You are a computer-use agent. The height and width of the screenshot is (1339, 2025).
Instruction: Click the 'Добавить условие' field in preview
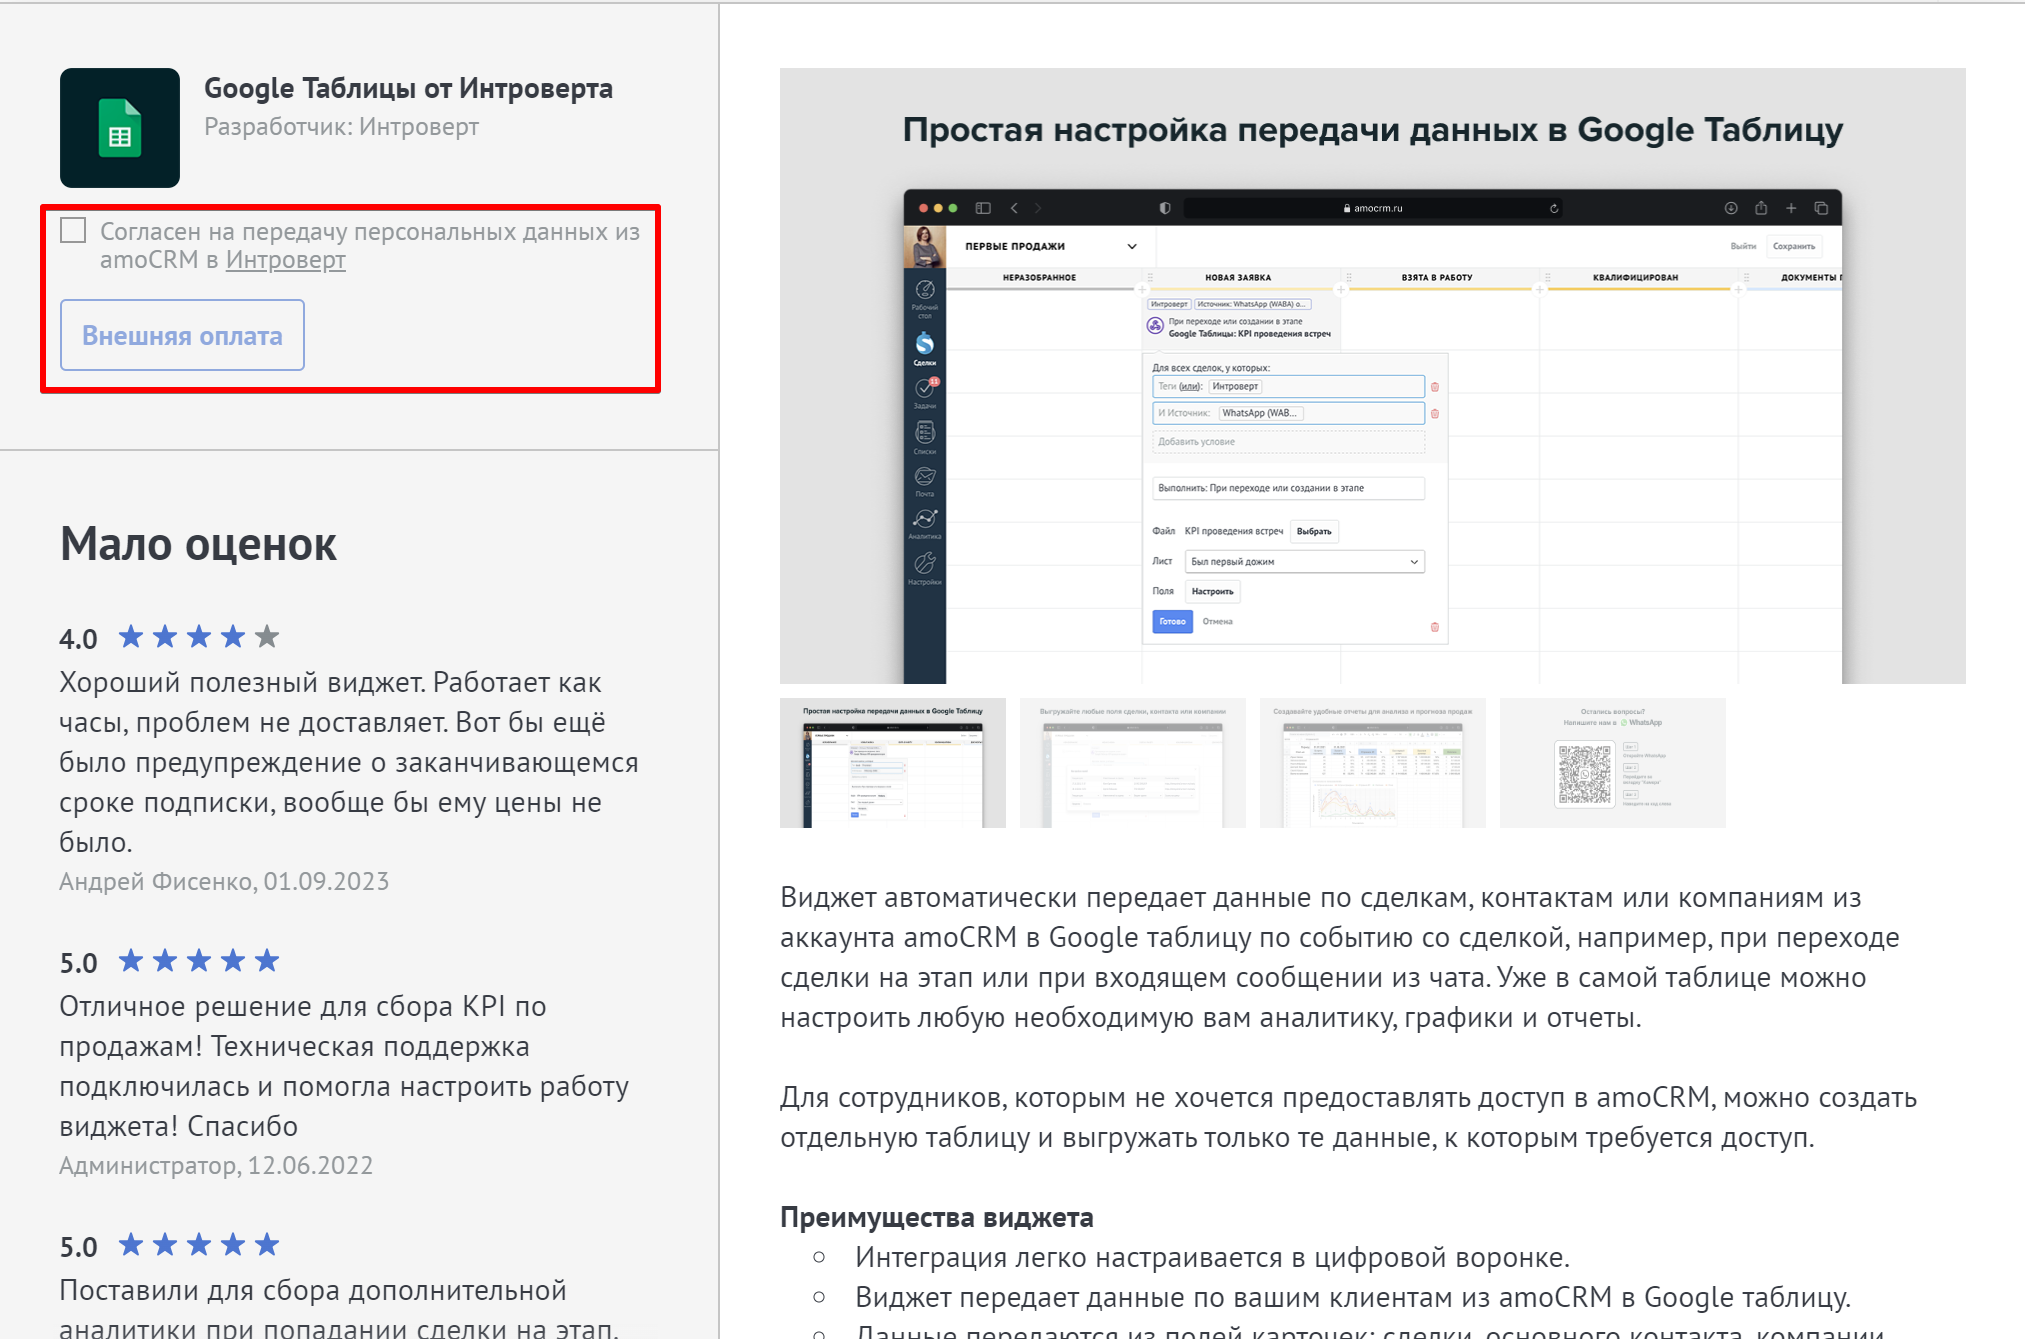1288,442
